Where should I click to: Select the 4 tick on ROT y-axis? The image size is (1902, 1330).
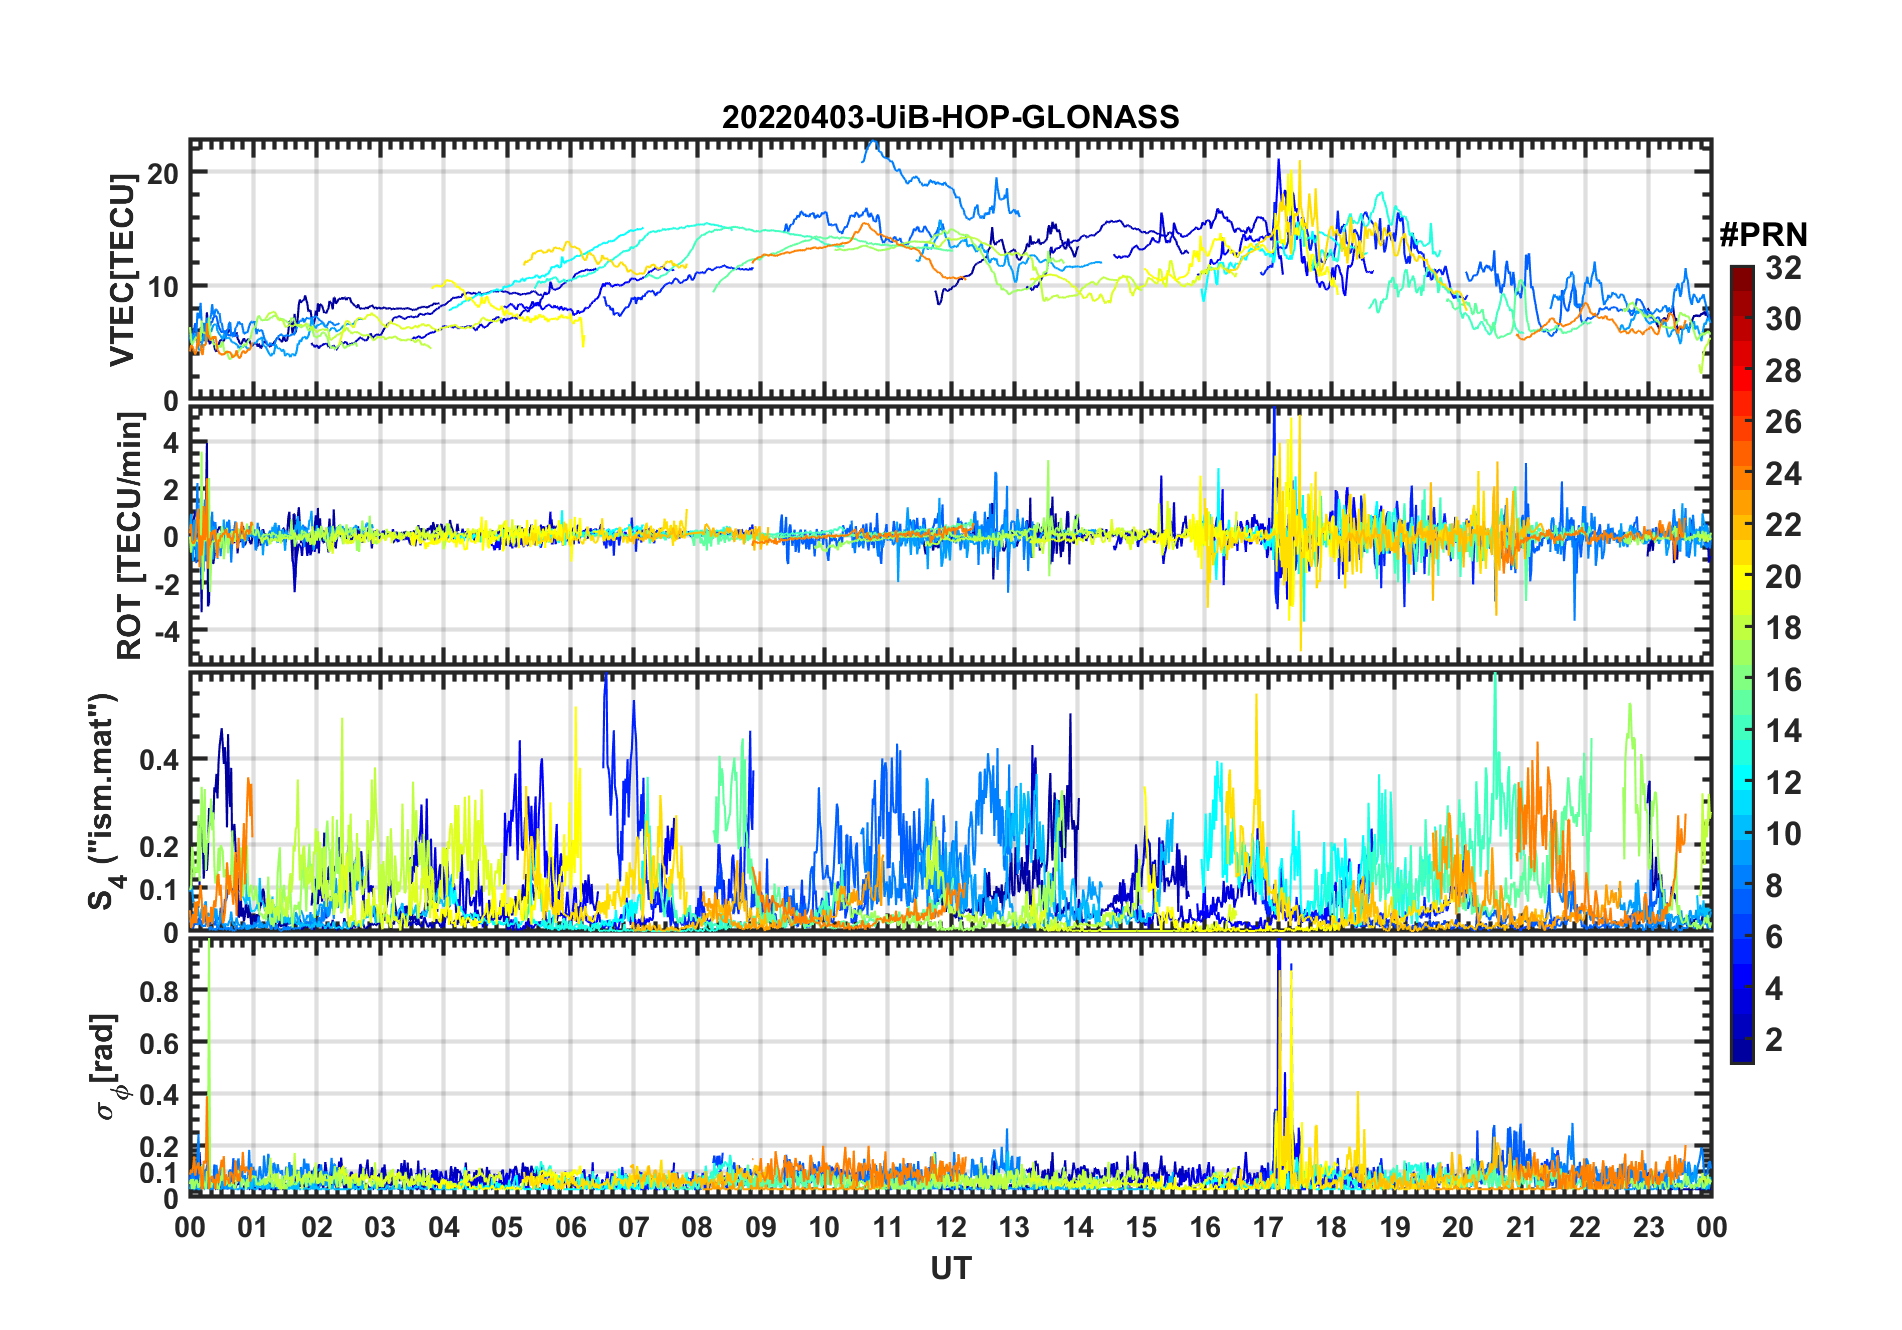[171, 443]
